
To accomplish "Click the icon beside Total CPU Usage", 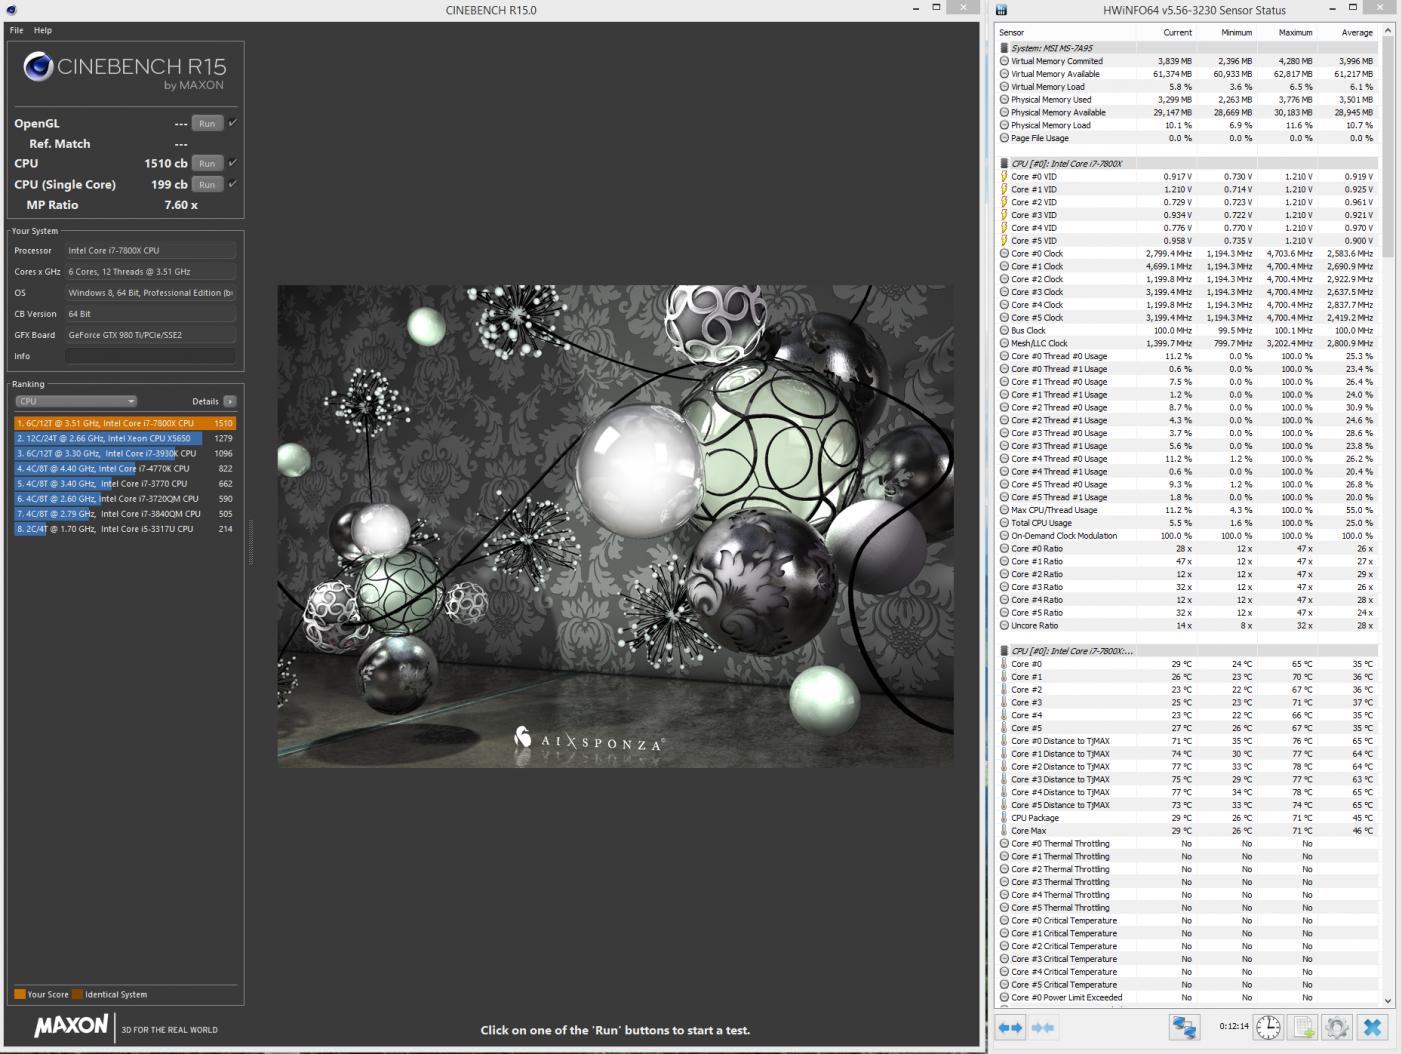I will pyautogui.click(x=1004, y=523).
